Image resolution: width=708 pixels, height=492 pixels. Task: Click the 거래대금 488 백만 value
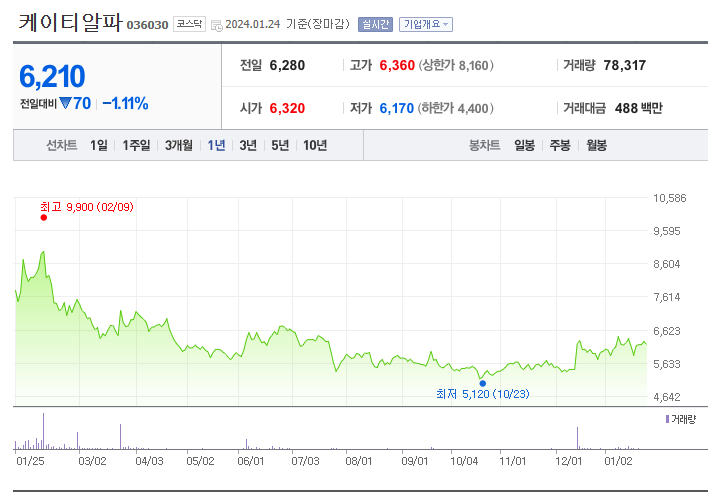click(638, 108)
